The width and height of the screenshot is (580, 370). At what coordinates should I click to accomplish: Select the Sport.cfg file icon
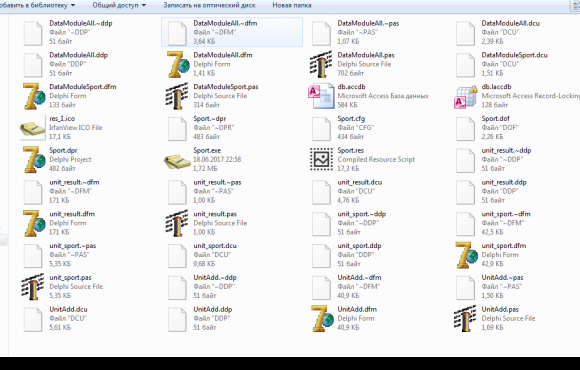pyautogui.click(x=321, y=129)
